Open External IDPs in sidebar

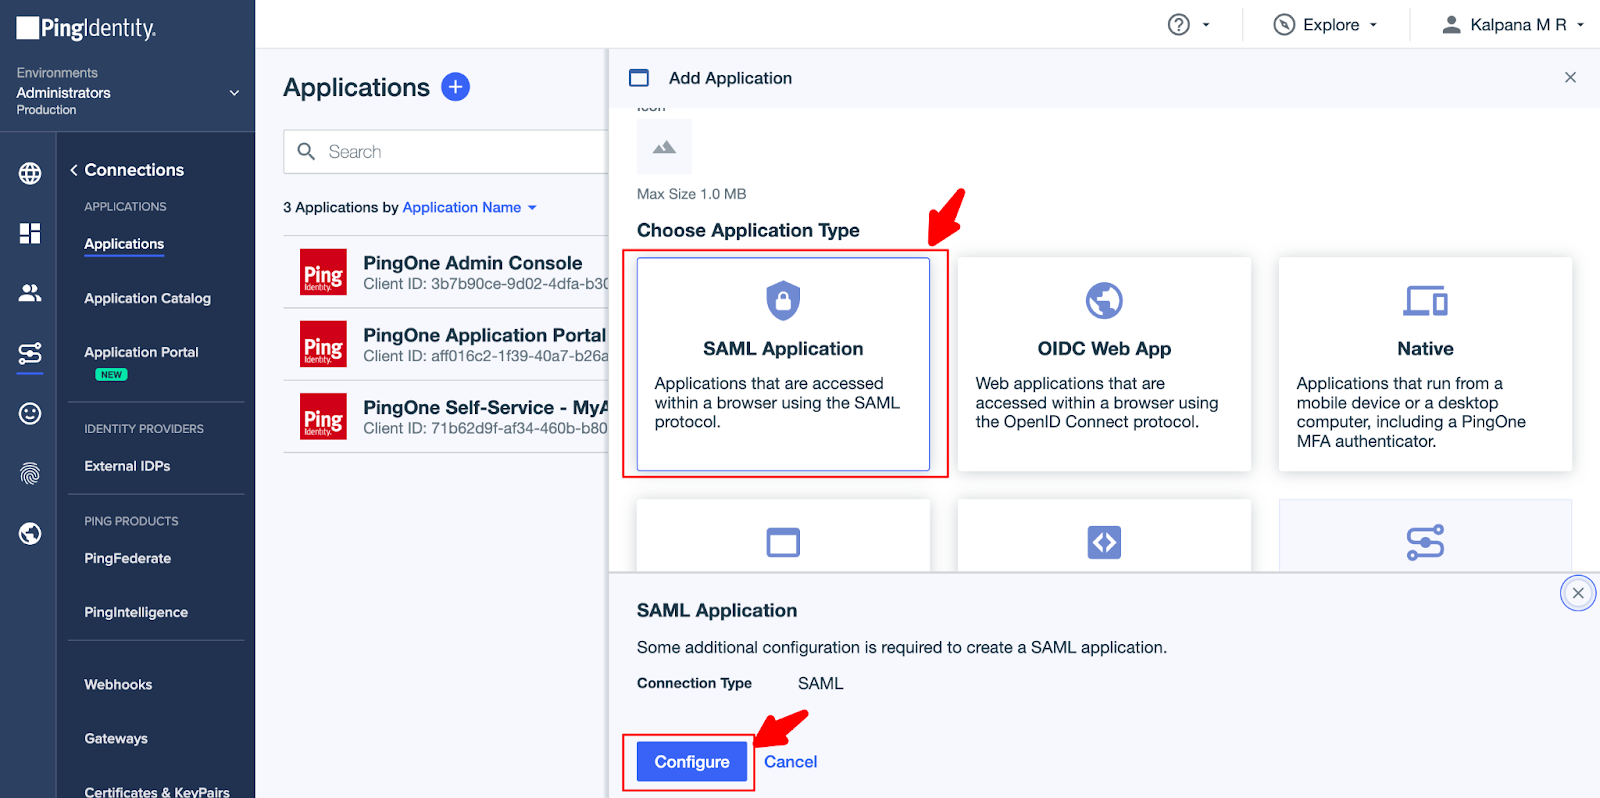click(x=127, y=466)
